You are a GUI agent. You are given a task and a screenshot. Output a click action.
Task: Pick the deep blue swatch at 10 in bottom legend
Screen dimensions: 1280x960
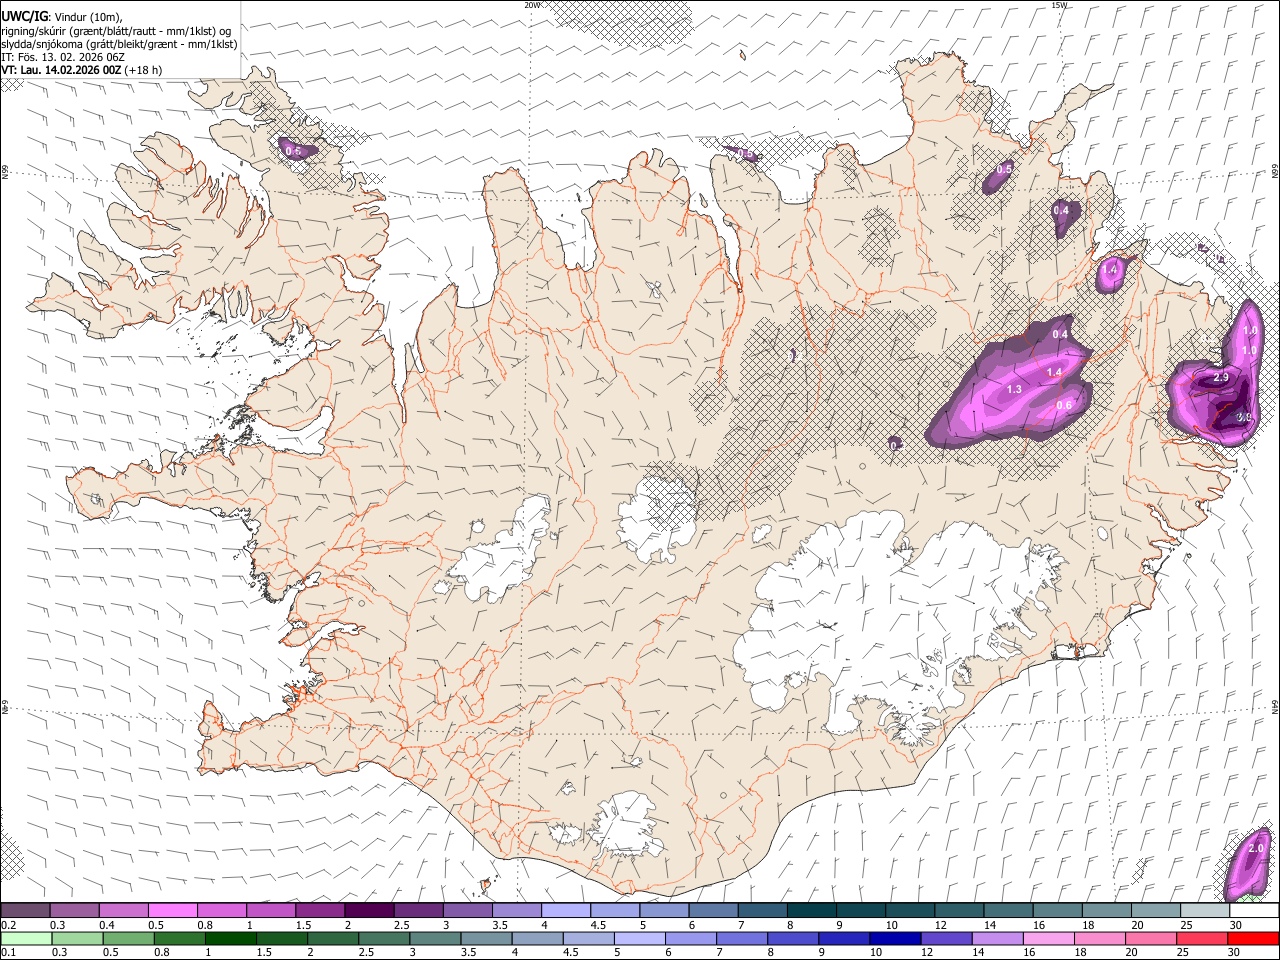(894, 938)
